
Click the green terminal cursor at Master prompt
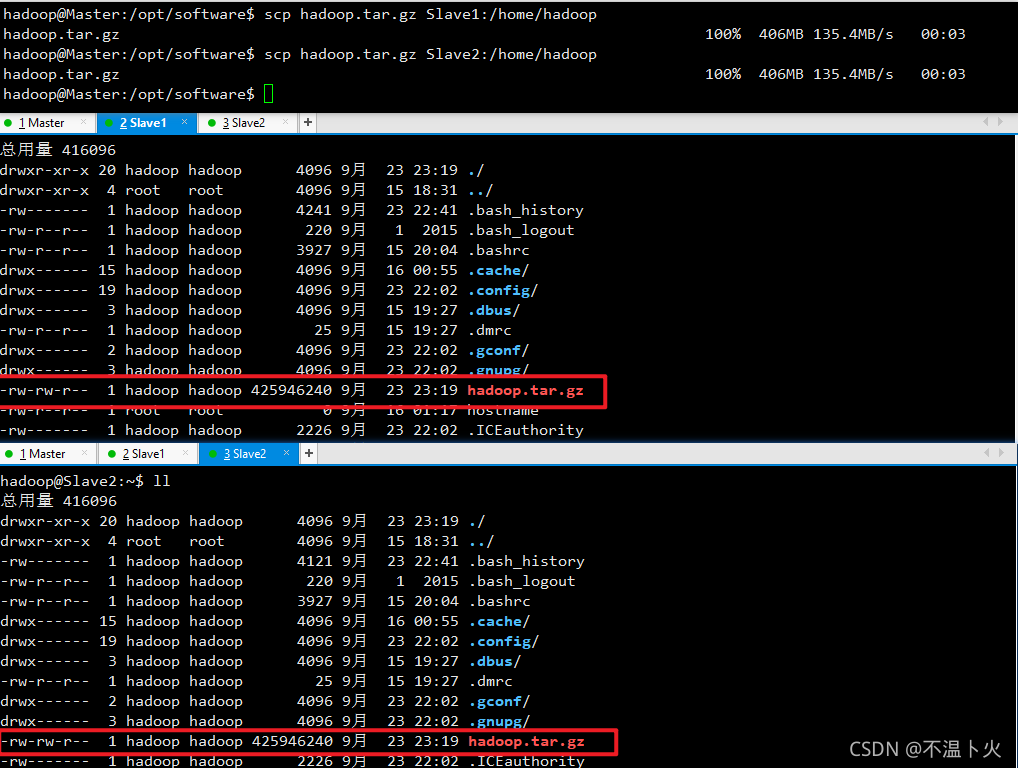[269, 94]
